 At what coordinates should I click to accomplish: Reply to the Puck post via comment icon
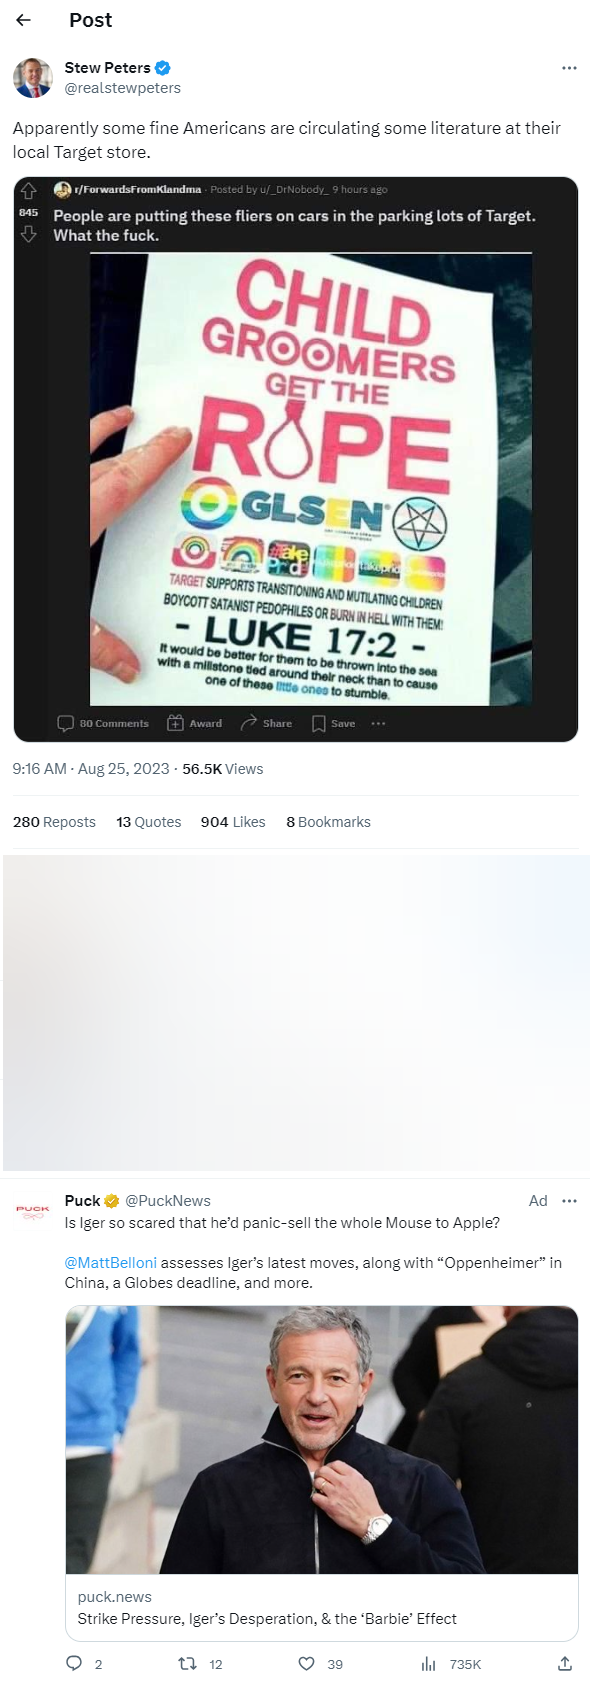[74, 1664]
